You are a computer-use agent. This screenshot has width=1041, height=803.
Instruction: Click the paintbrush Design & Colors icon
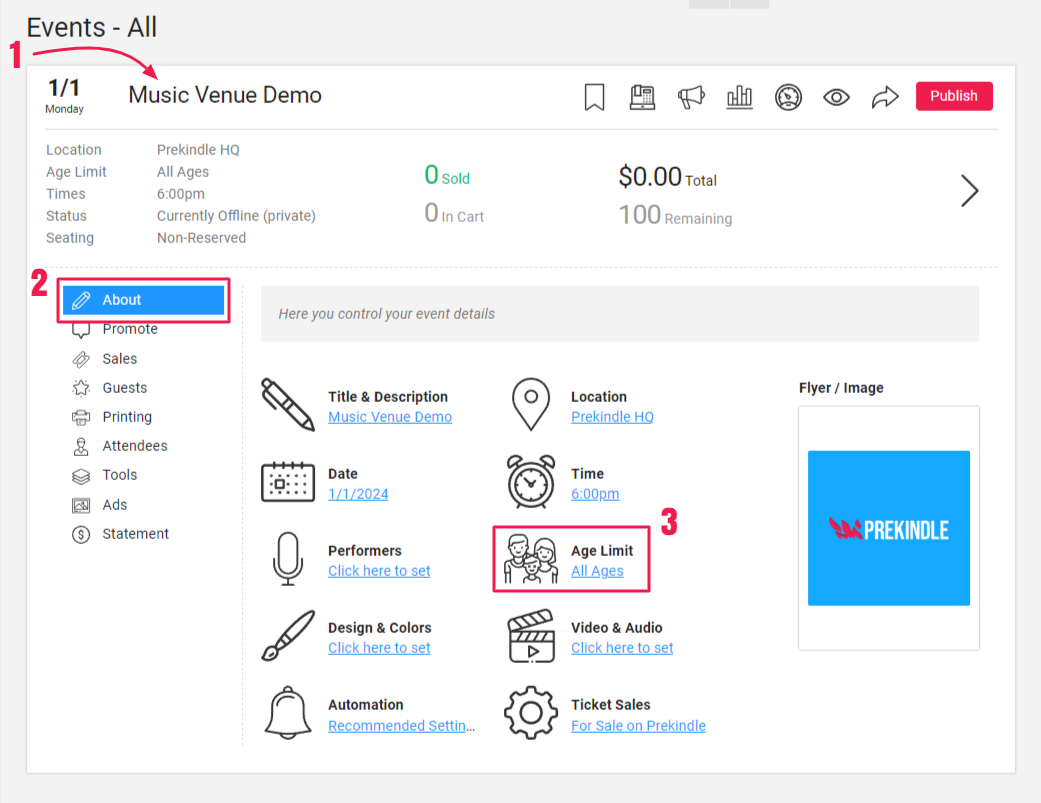point(287,636)
